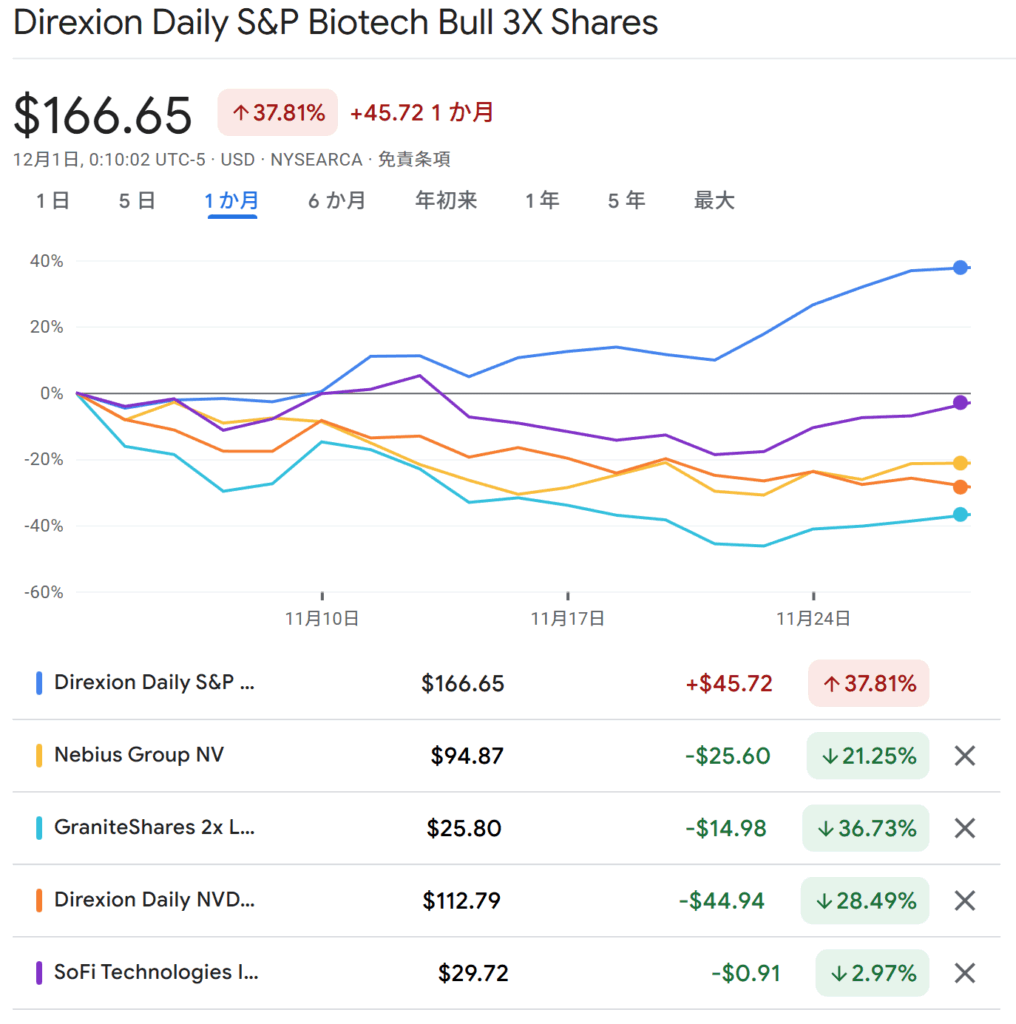The image size is (1016, 1024).
Task: Click the purple SoFi chart endpoint dot
Action: coord(960,403)
